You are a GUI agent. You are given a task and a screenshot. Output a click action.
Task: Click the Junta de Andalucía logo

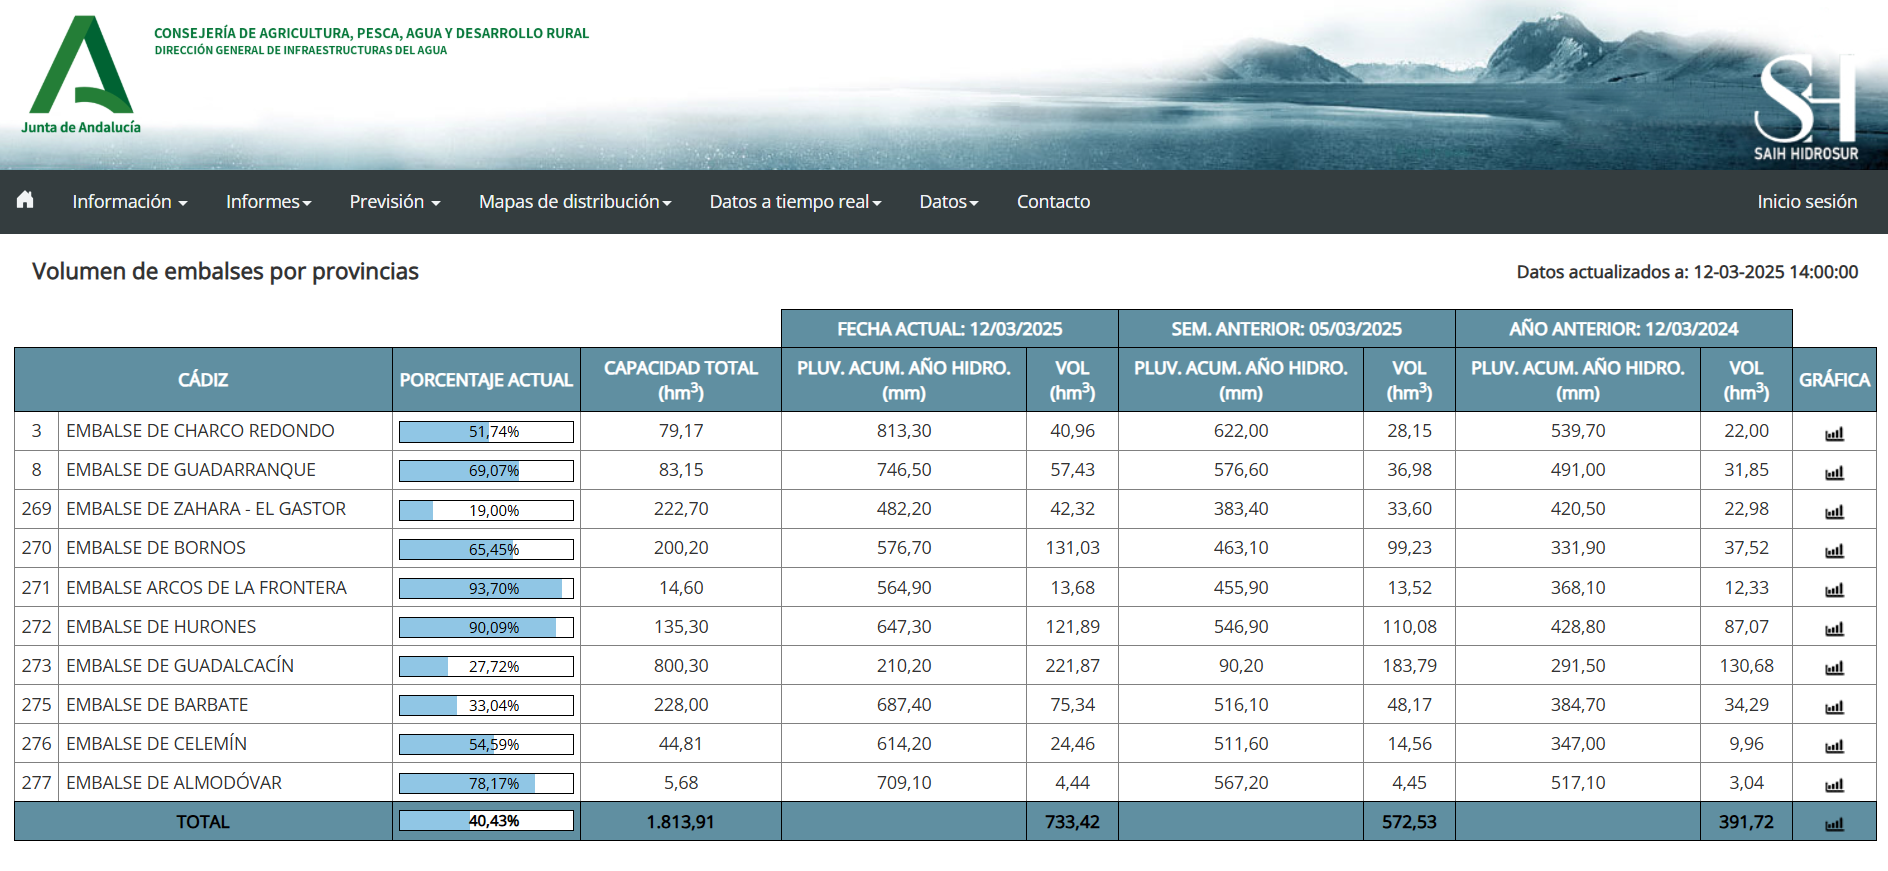[81, 75]
